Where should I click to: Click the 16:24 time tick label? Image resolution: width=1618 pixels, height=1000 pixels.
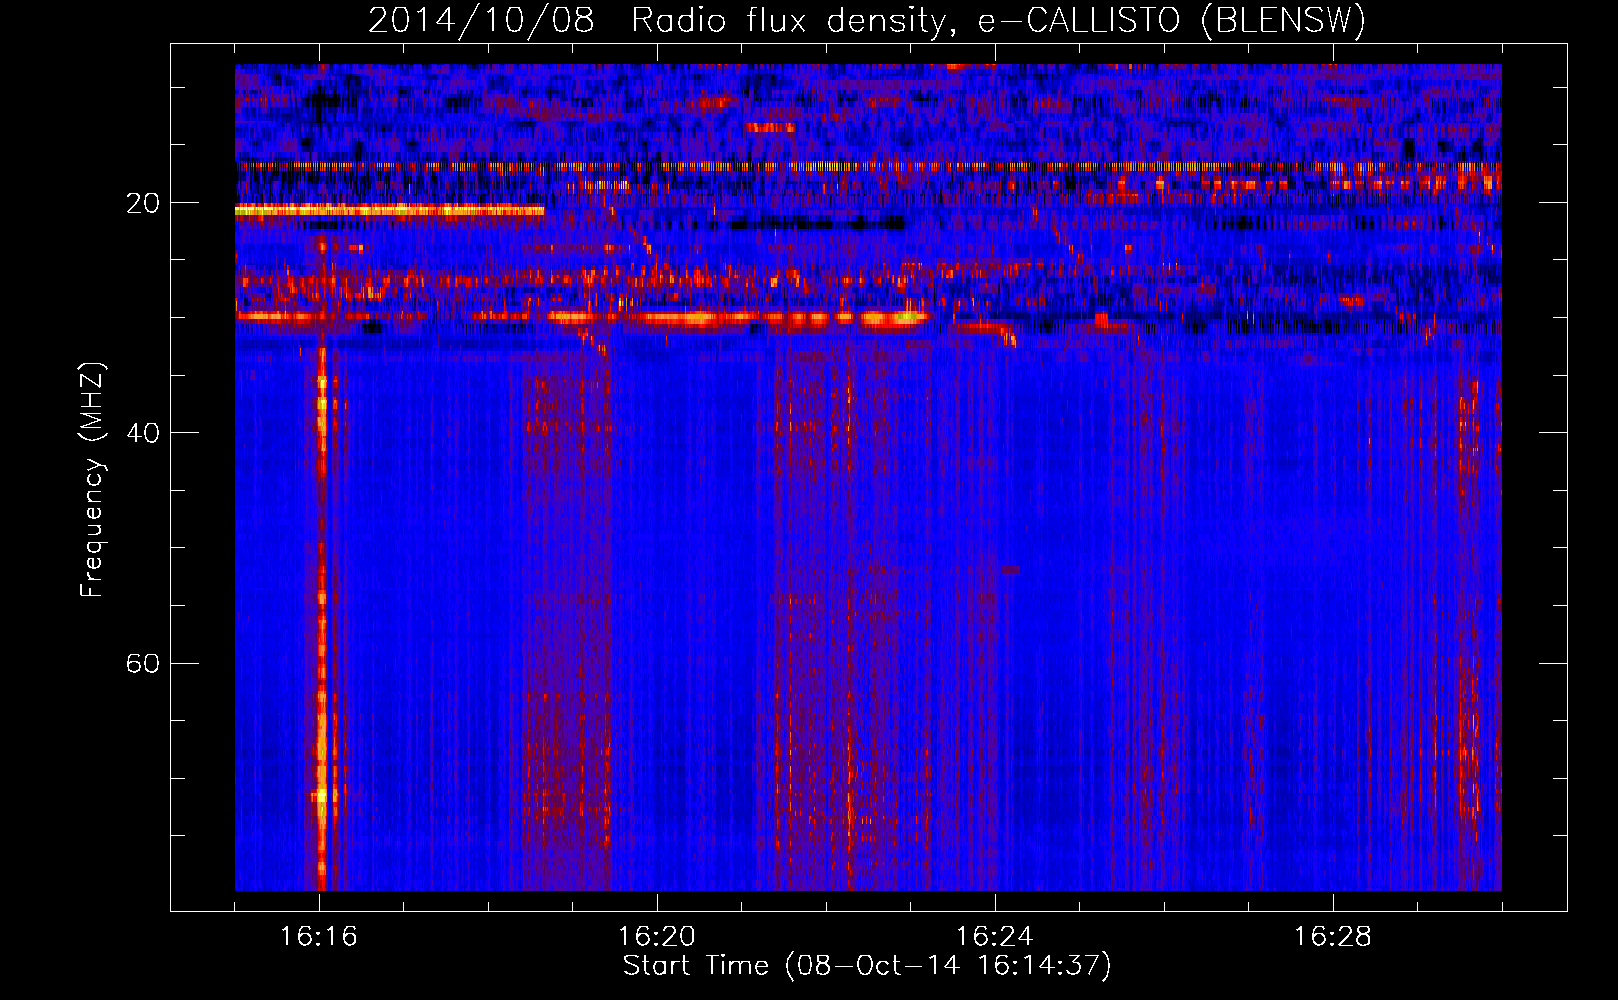point(995,937)
